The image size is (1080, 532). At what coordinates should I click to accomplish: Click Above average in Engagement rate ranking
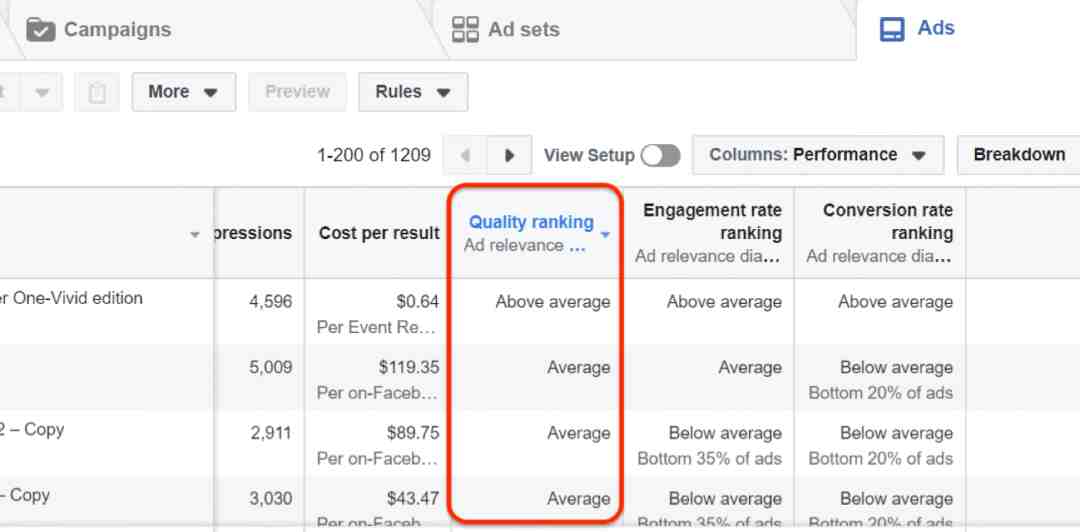[x=724, y=302]
